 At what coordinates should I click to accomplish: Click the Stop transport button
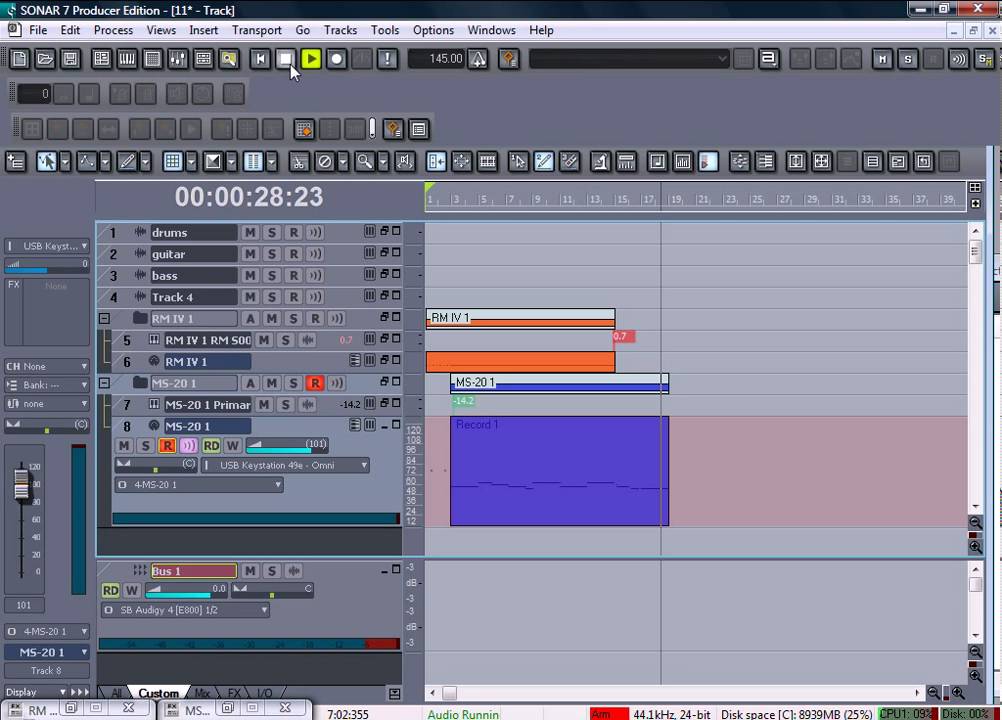(286, 59)
